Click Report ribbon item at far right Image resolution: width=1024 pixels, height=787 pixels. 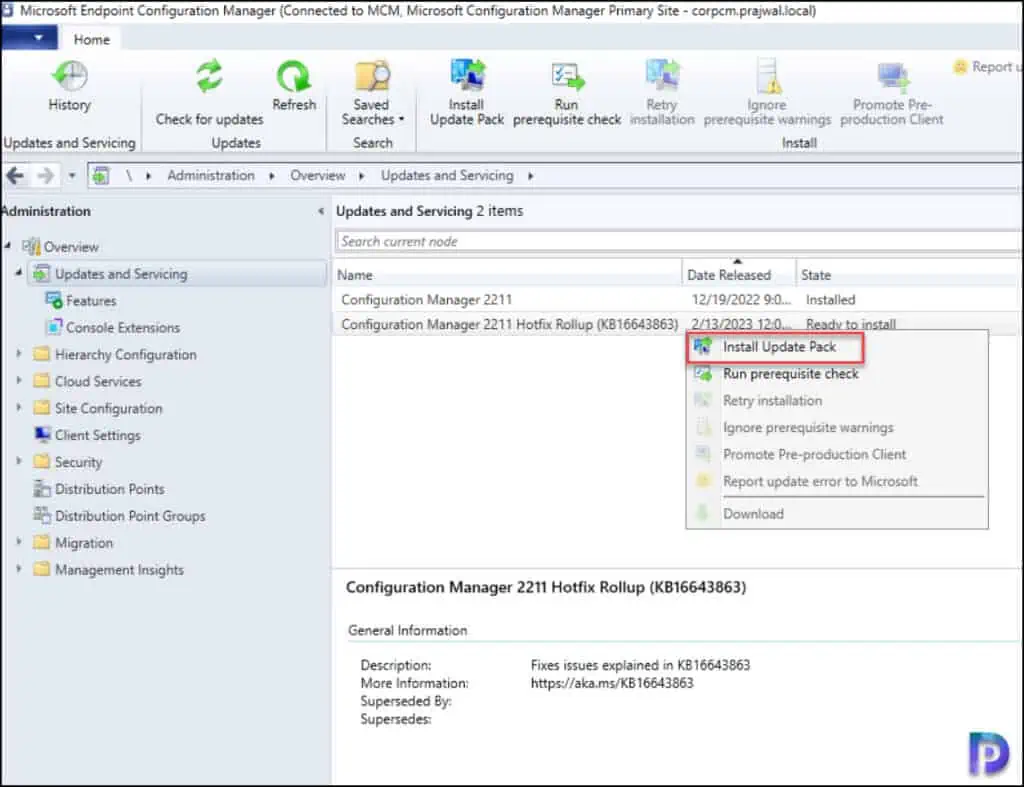point(986,67)
